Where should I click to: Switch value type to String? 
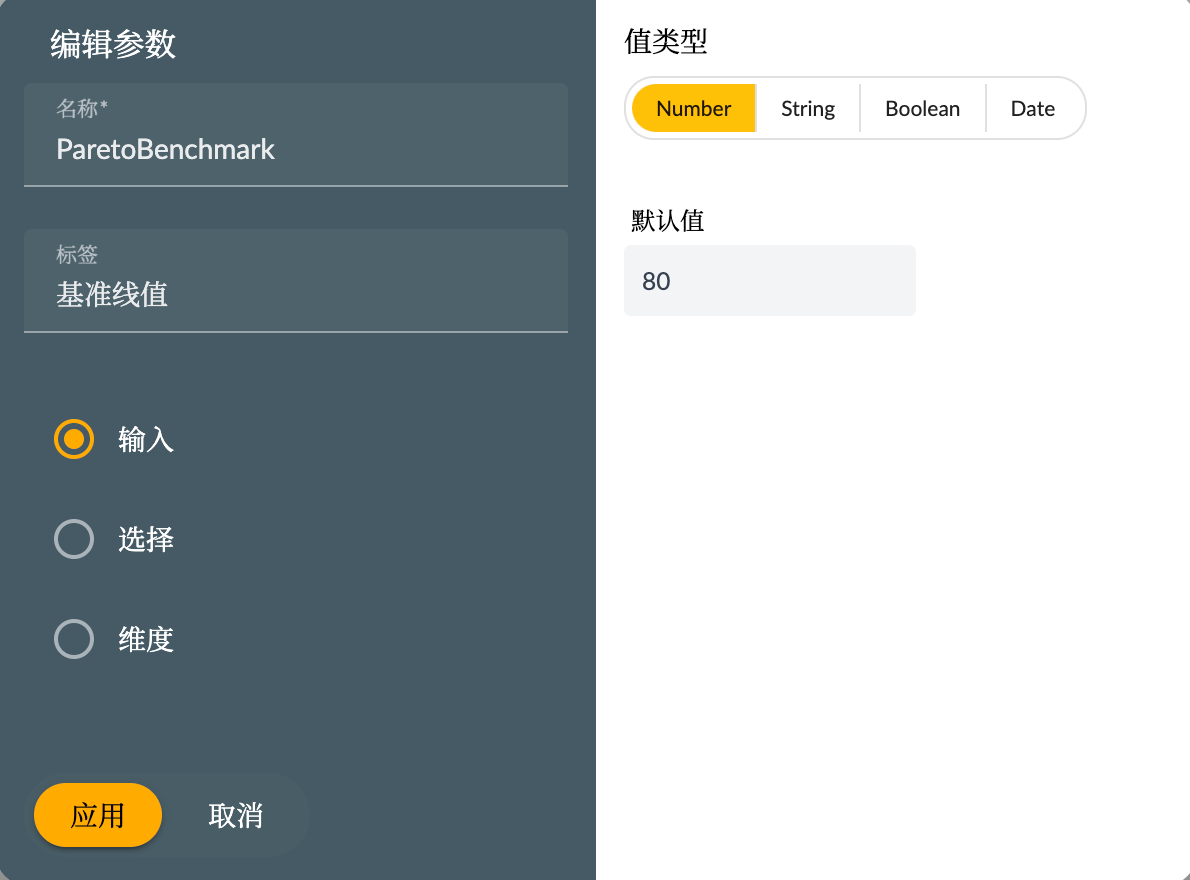(807, 108)
